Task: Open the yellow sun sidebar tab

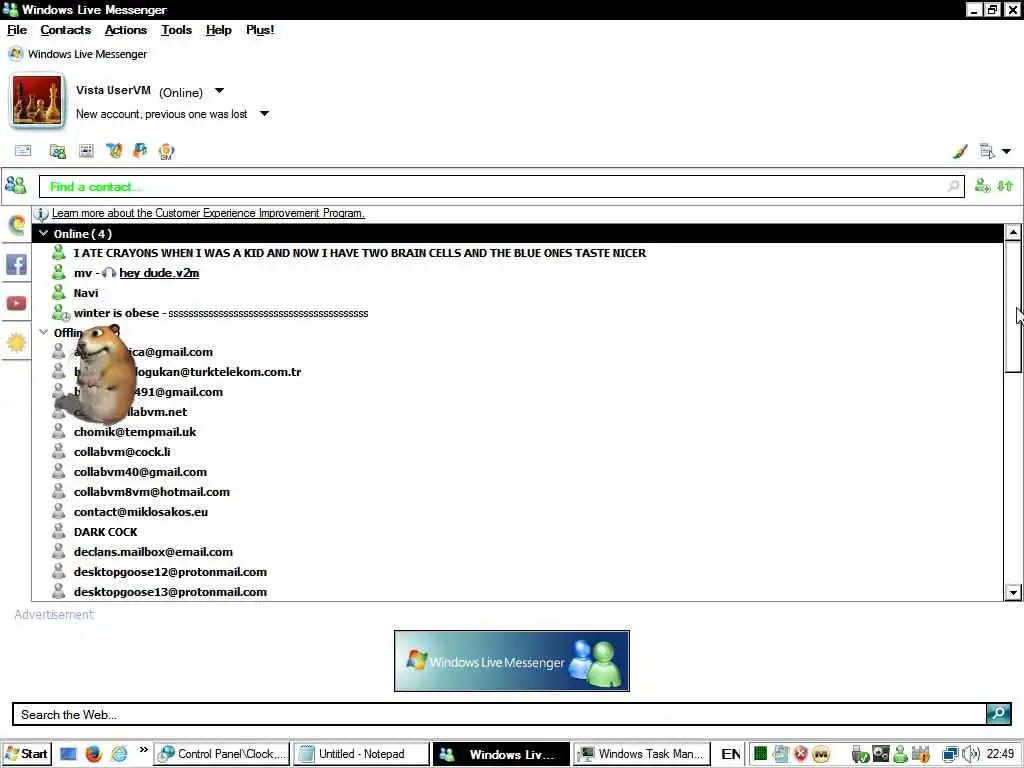Action: (16, 342)
